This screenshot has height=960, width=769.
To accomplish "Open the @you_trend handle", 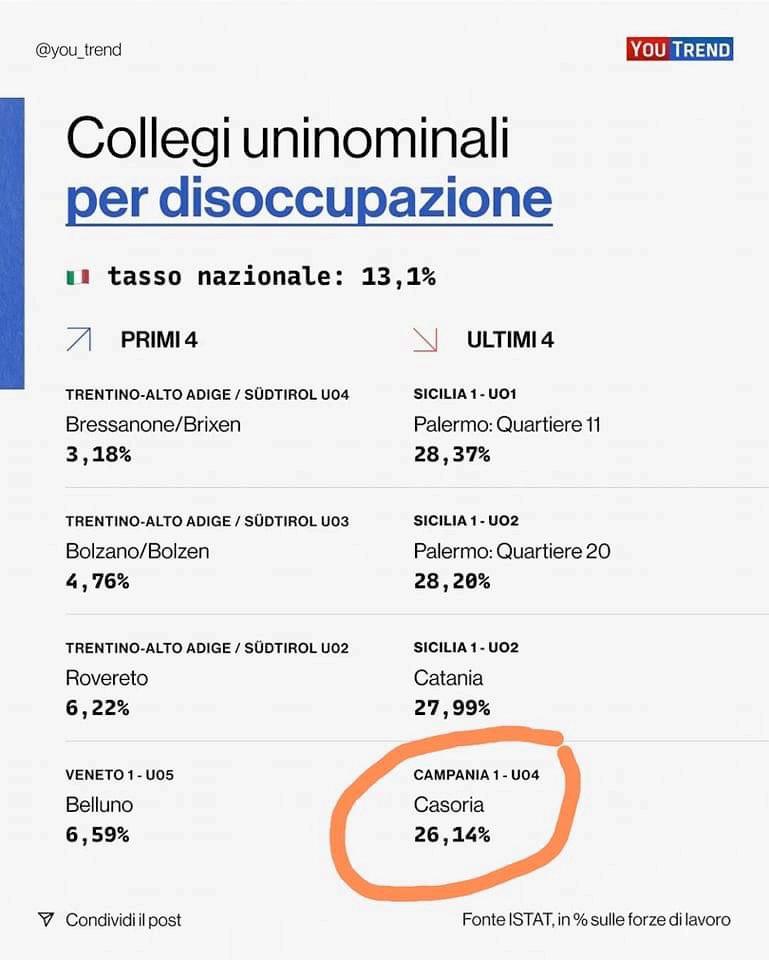I will point(78,49).
